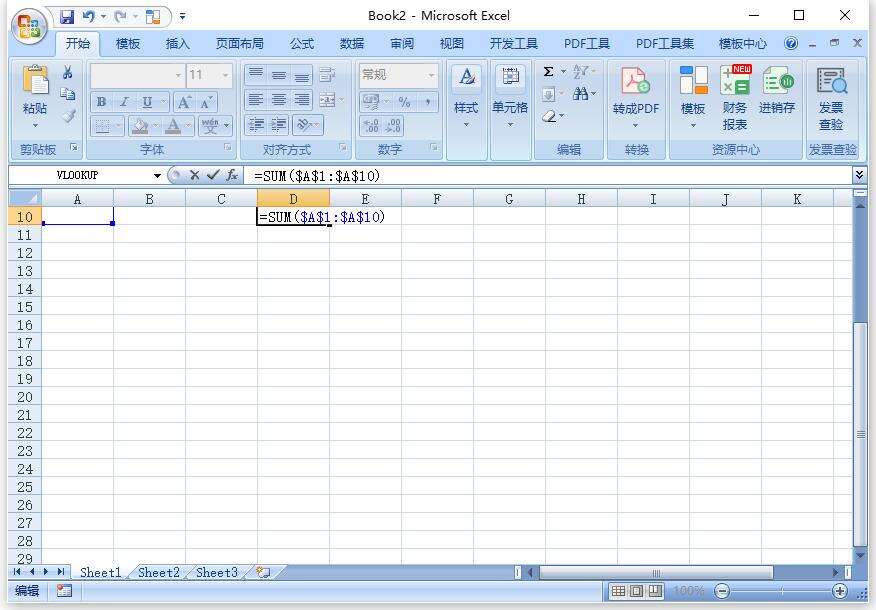Screen dimensions: 876x610
Task: Switch to the 数据 tab
Action: (352, 44)
